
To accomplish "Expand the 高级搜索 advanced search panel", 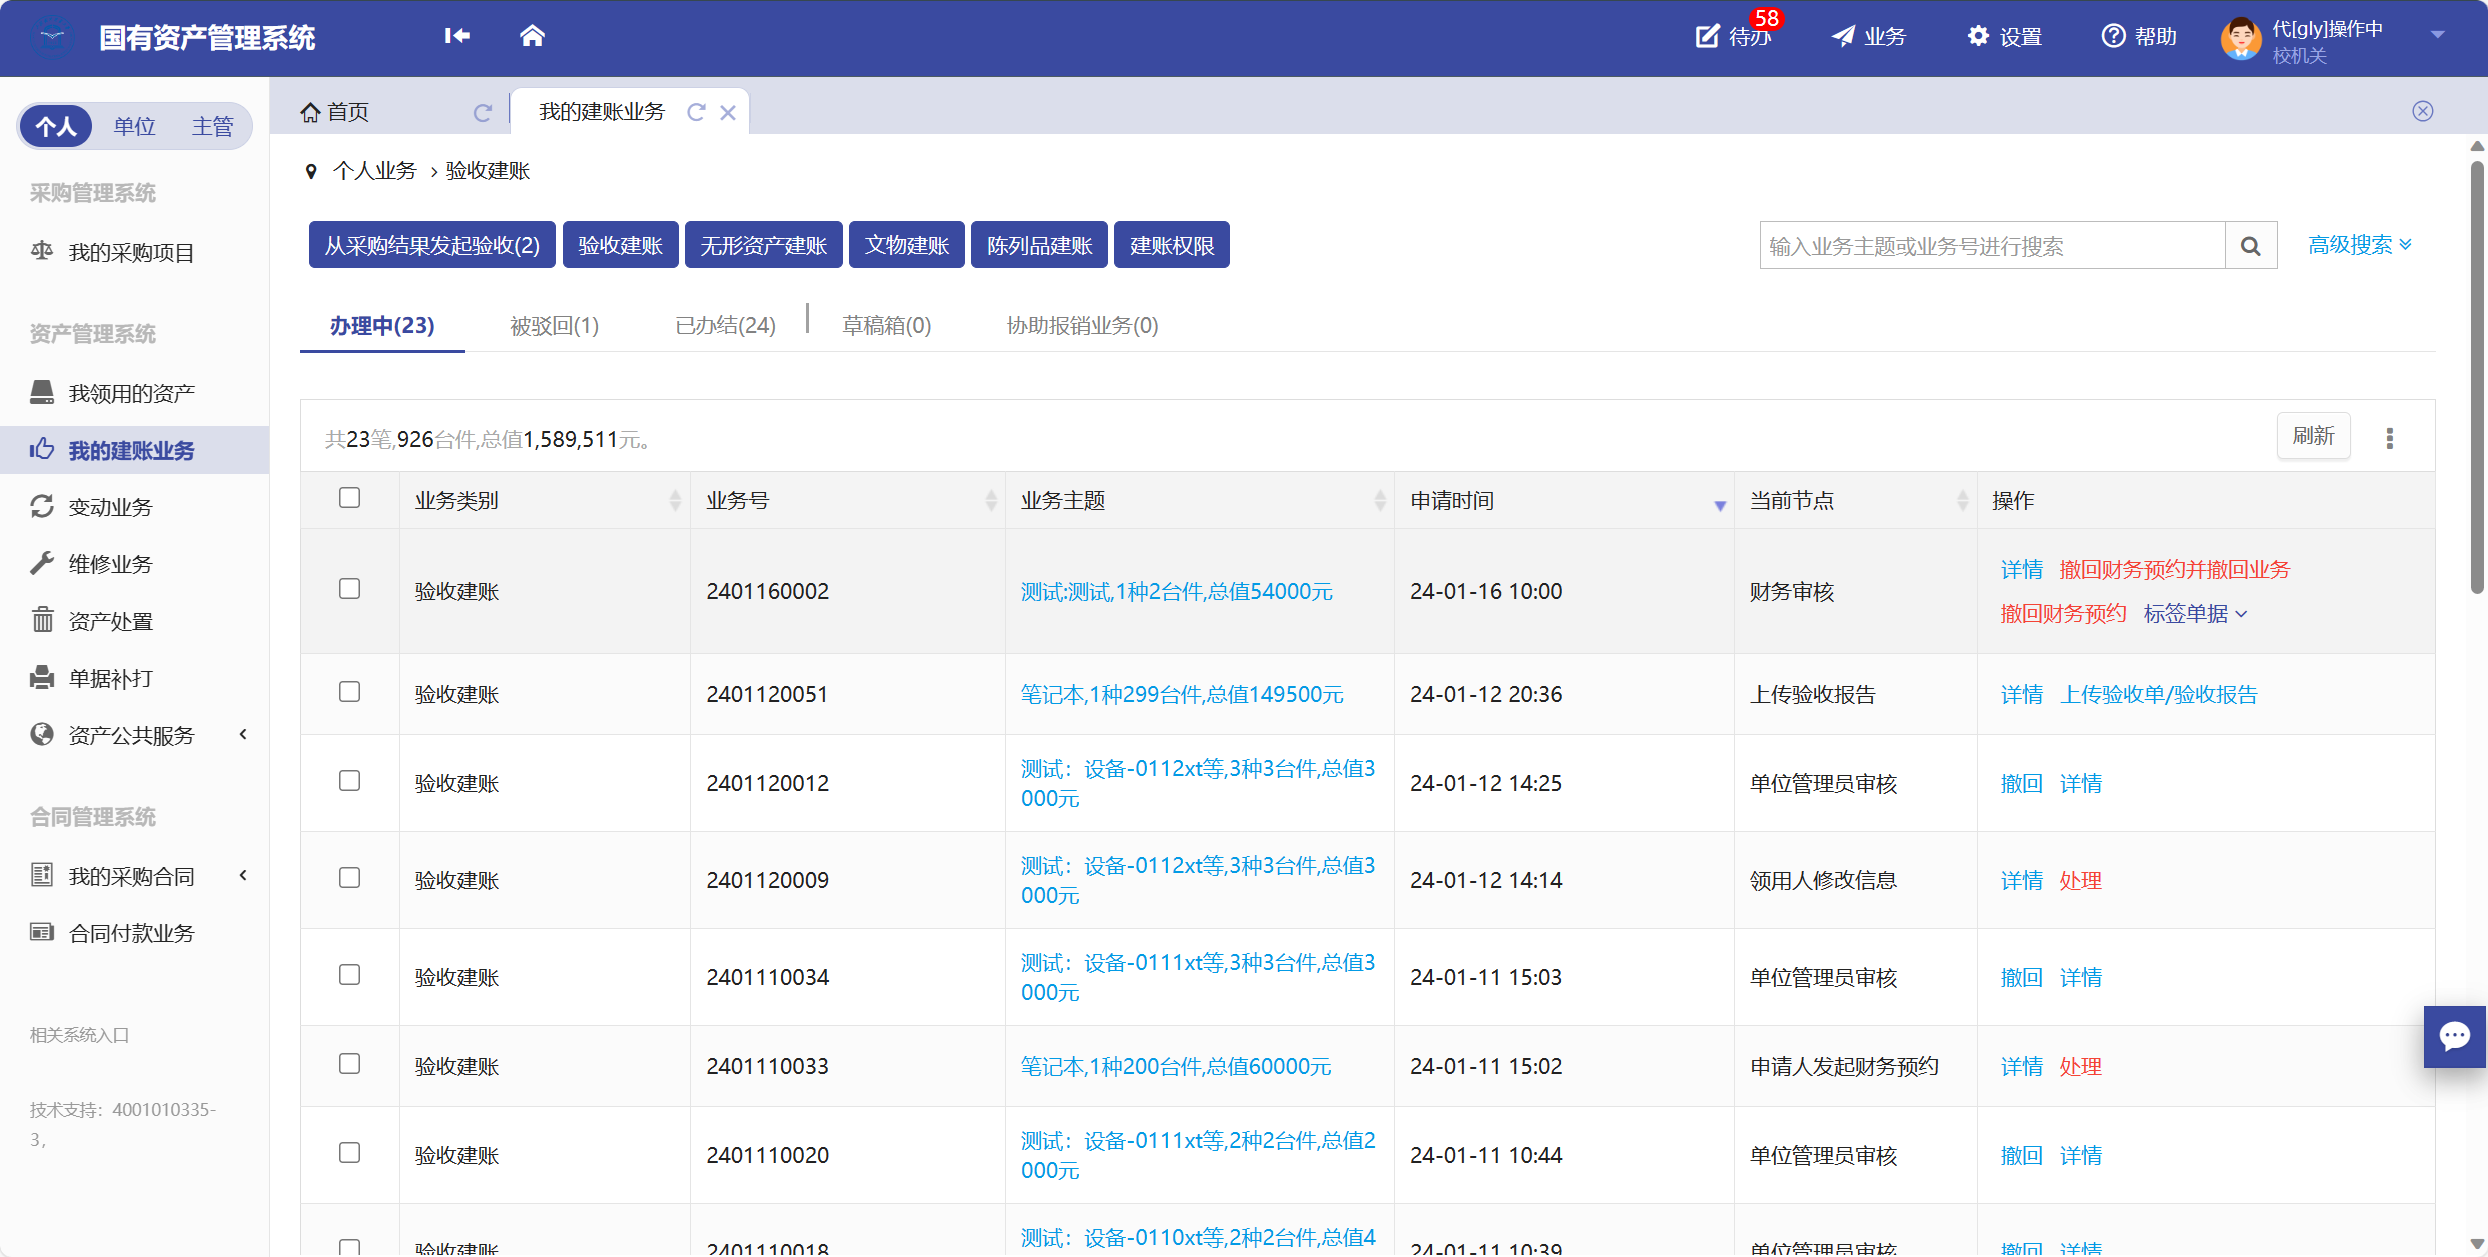I will (x=2359, y=245).
